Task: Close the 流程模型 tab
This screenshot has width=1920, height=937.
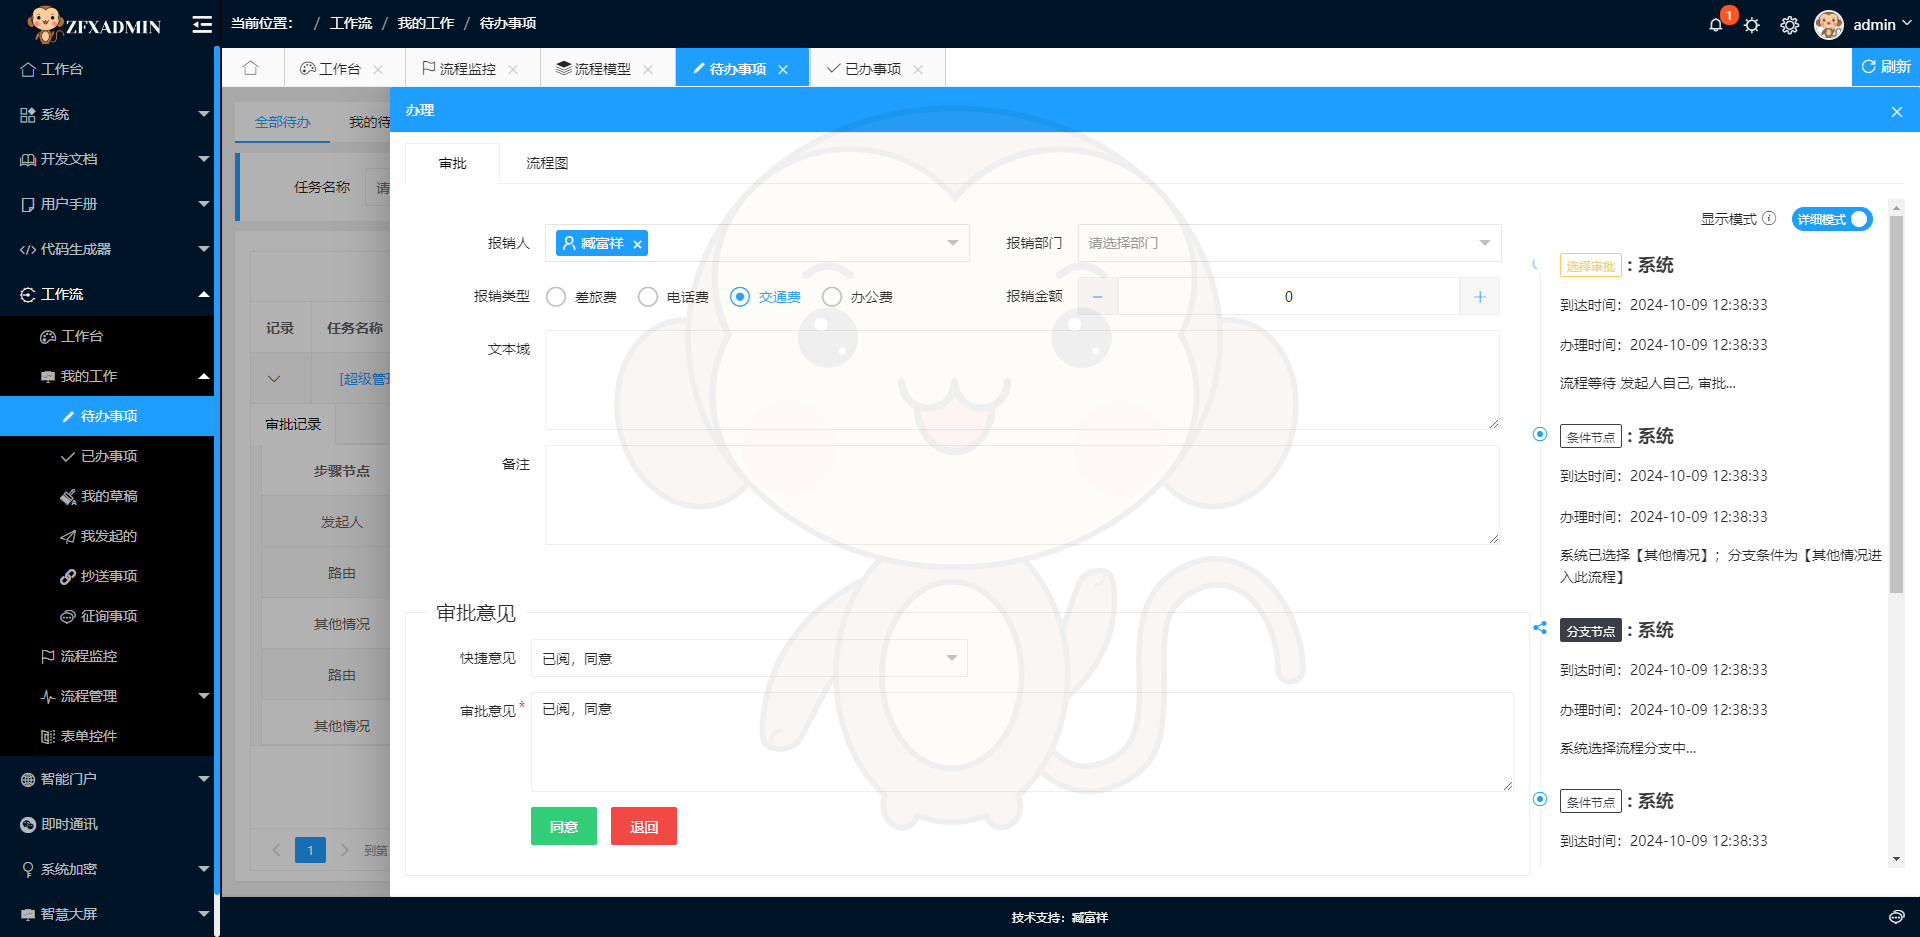Action: 648,69
